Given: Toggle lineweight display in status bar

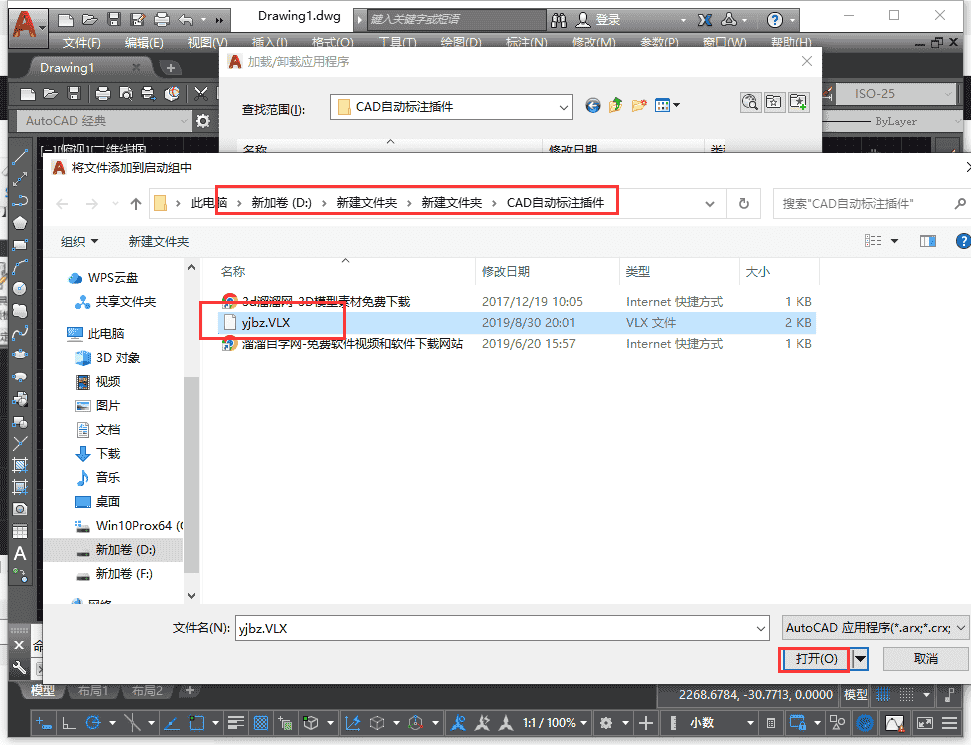Looking at the screenshot, I should coord(236,723).
